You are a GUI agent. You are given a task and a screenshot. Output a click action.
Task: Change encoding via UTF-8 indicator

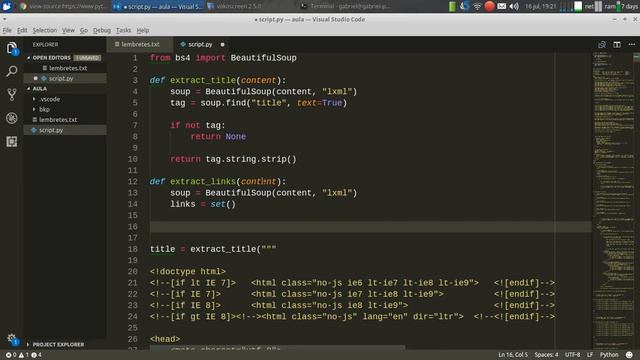(572, 355)
